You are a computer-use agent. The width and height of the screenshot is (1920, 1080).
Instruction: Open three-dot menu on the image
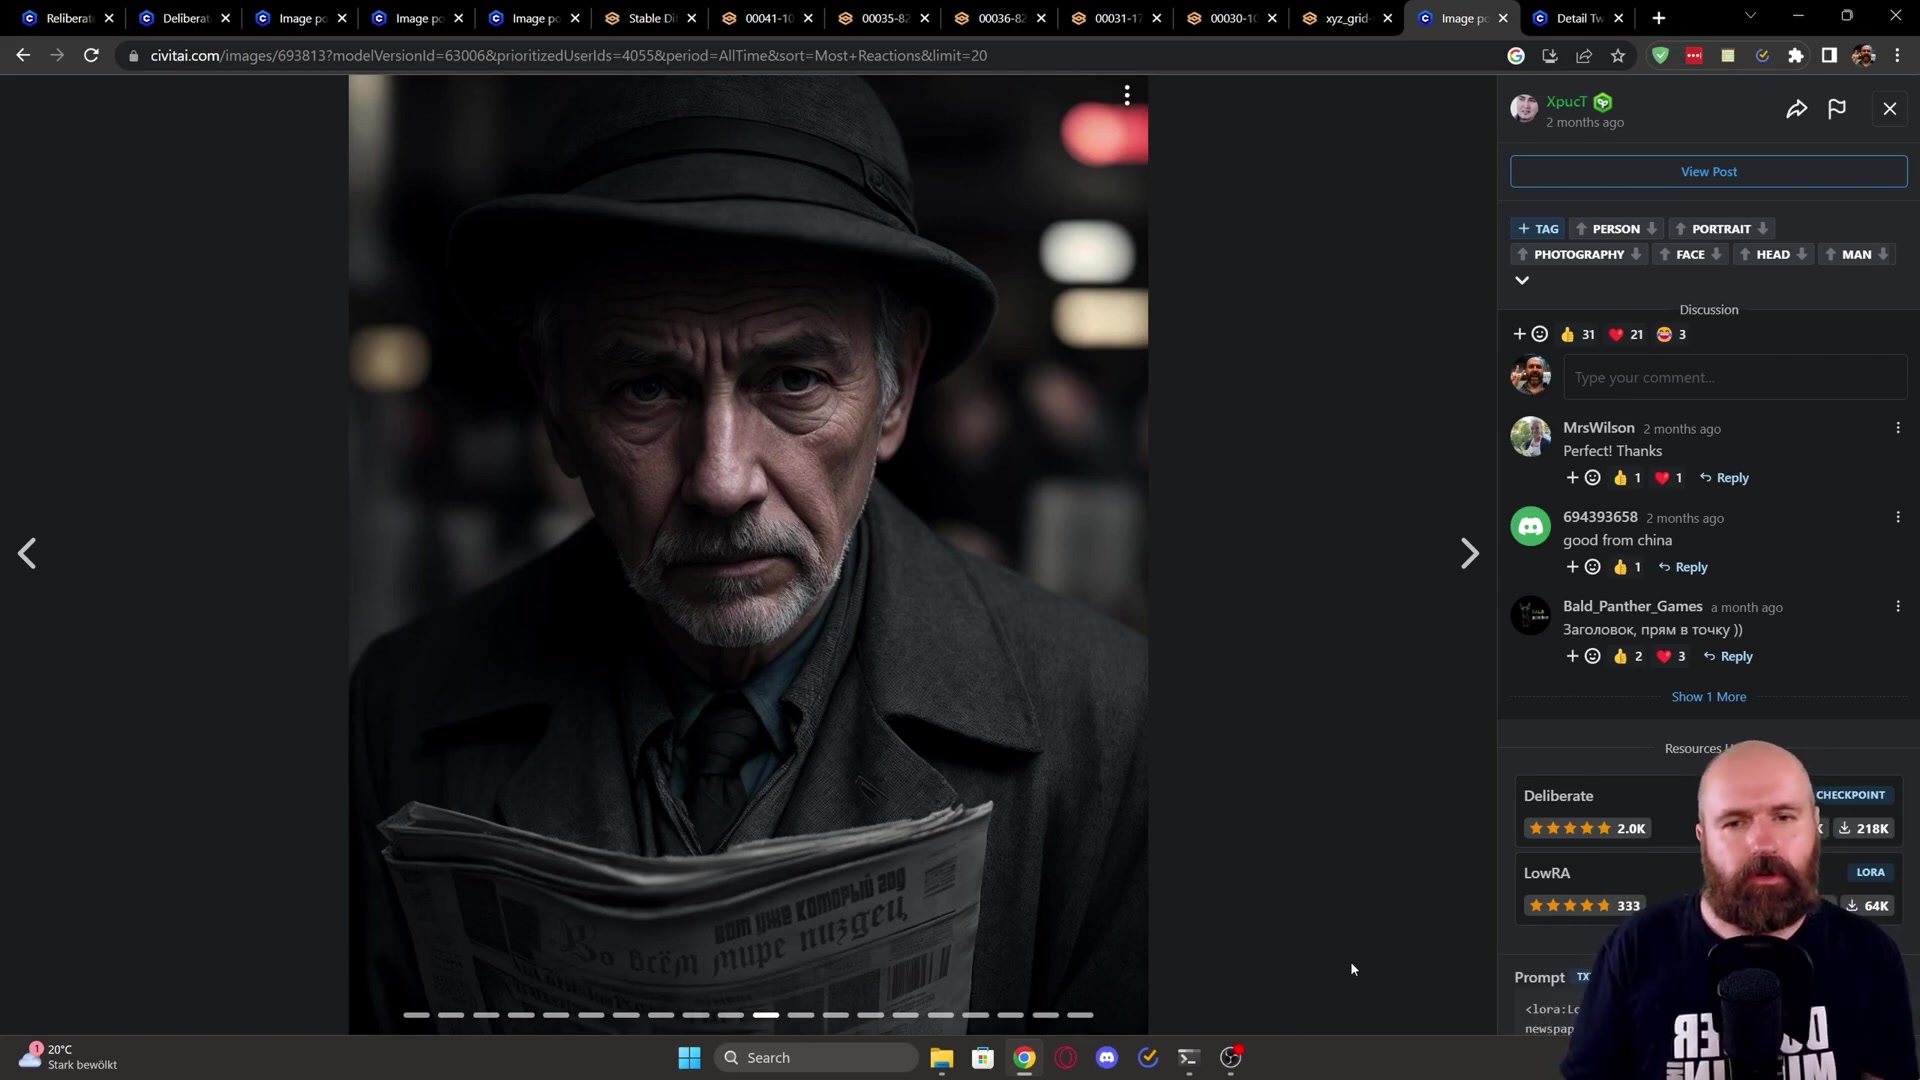pos(1127,95)
